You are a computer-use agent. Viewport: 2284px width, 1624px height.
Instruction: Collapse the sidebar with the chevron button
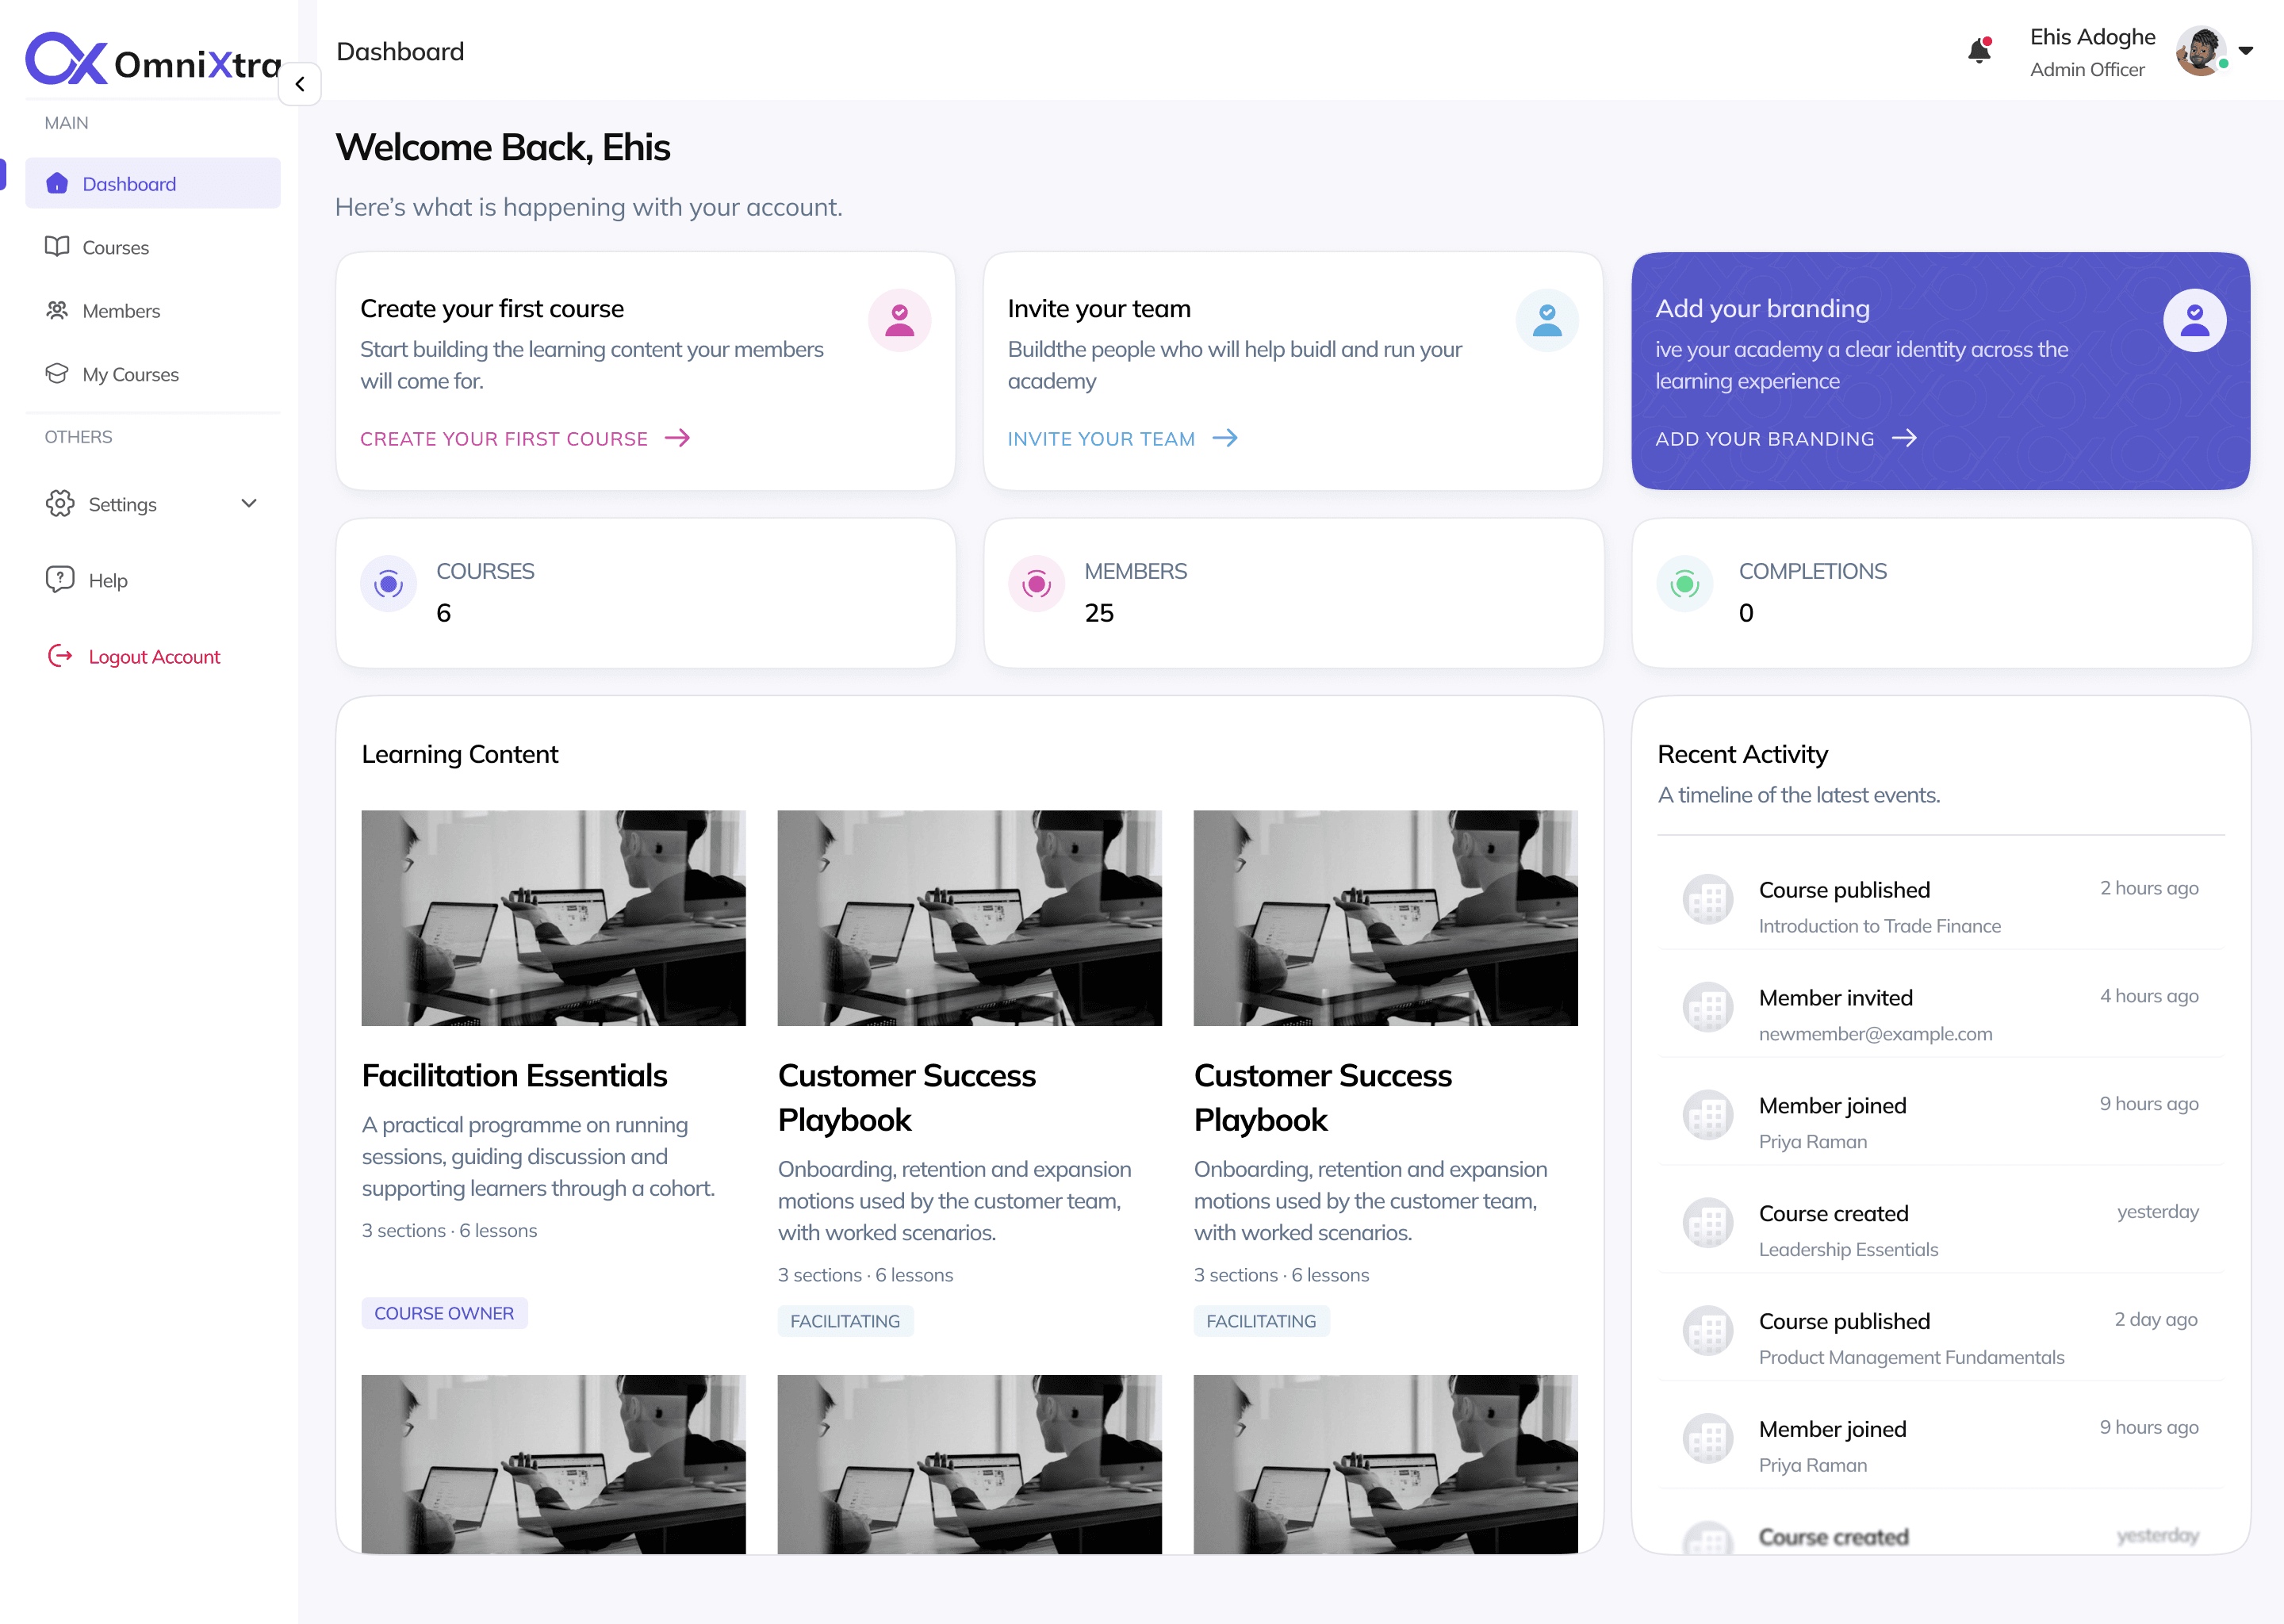click(300, 84)
